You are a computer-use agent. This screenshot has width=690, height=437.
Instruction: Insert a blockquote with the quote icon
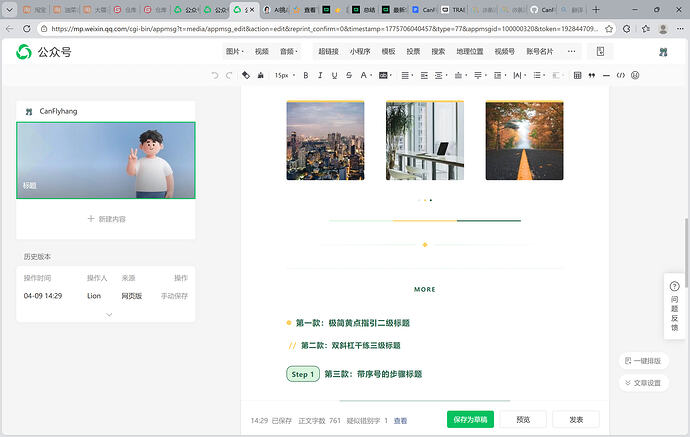click(590, 75)
